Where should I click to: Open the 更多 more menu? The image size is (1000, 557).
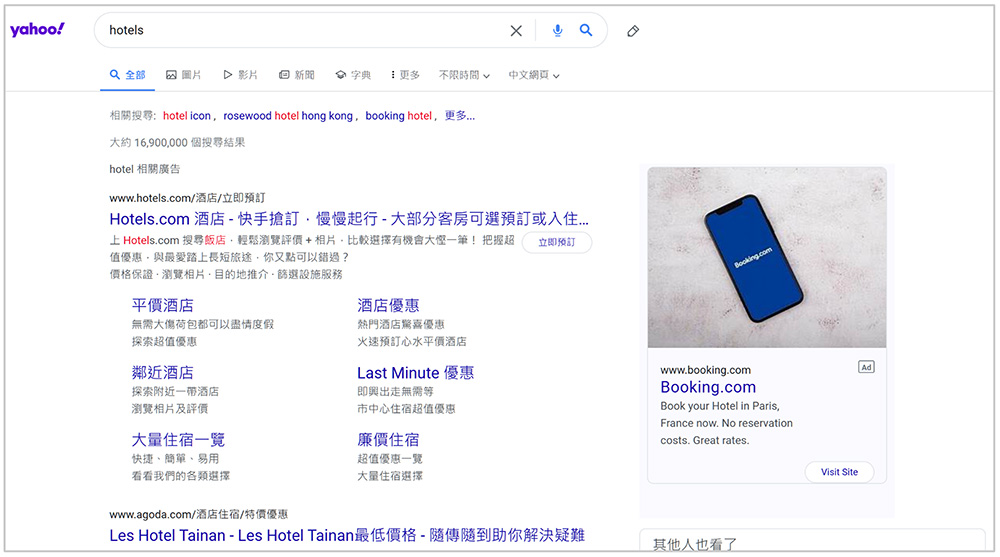[406, 75]
